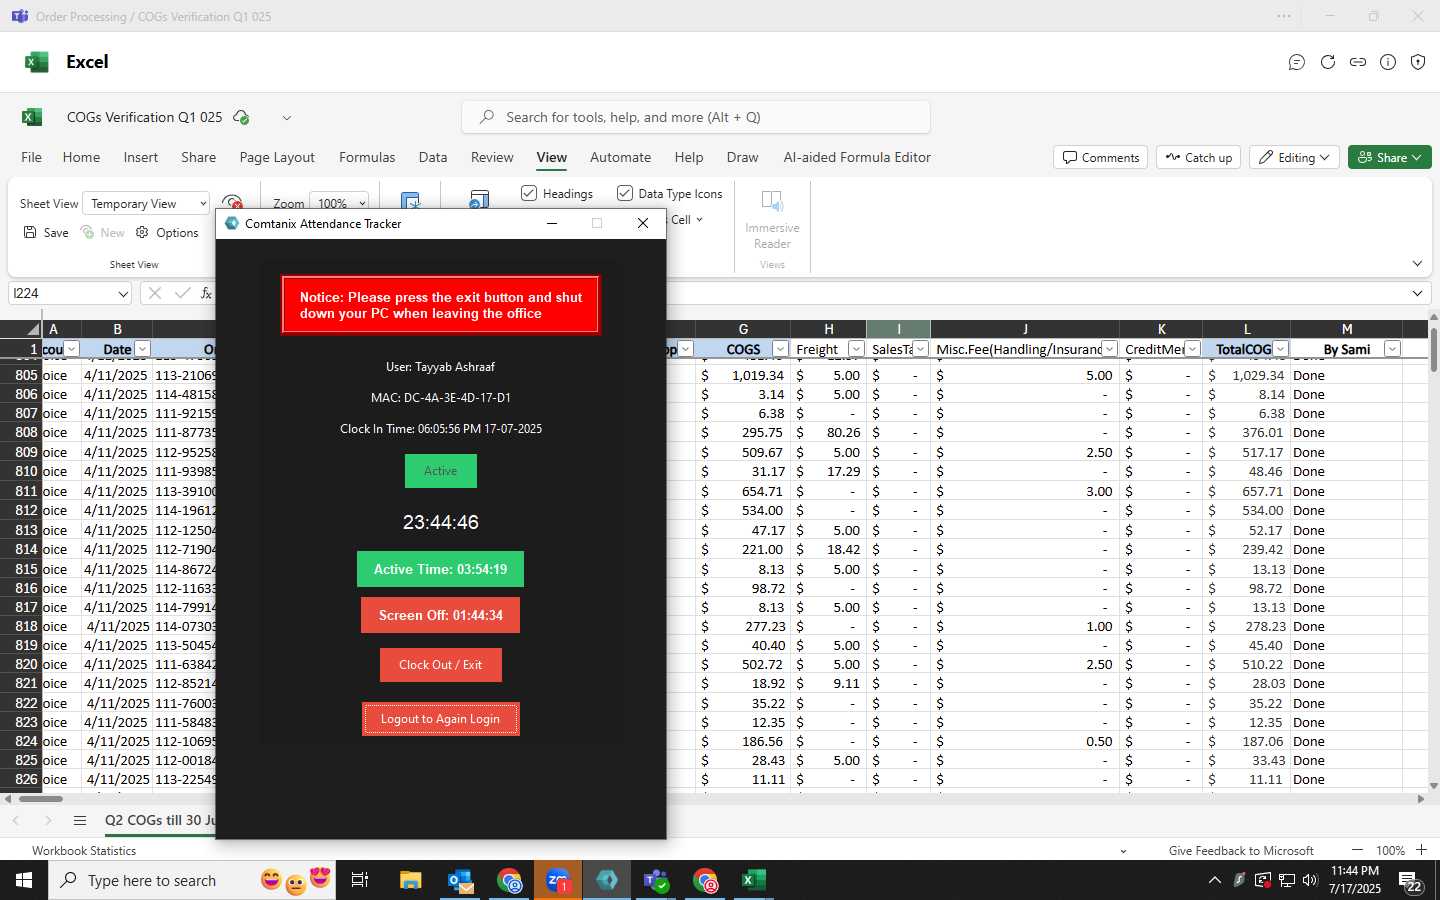Screen dimensions: 1440x900
Task: Open the COGS column filter dropdown
Action: coord(780,349)
